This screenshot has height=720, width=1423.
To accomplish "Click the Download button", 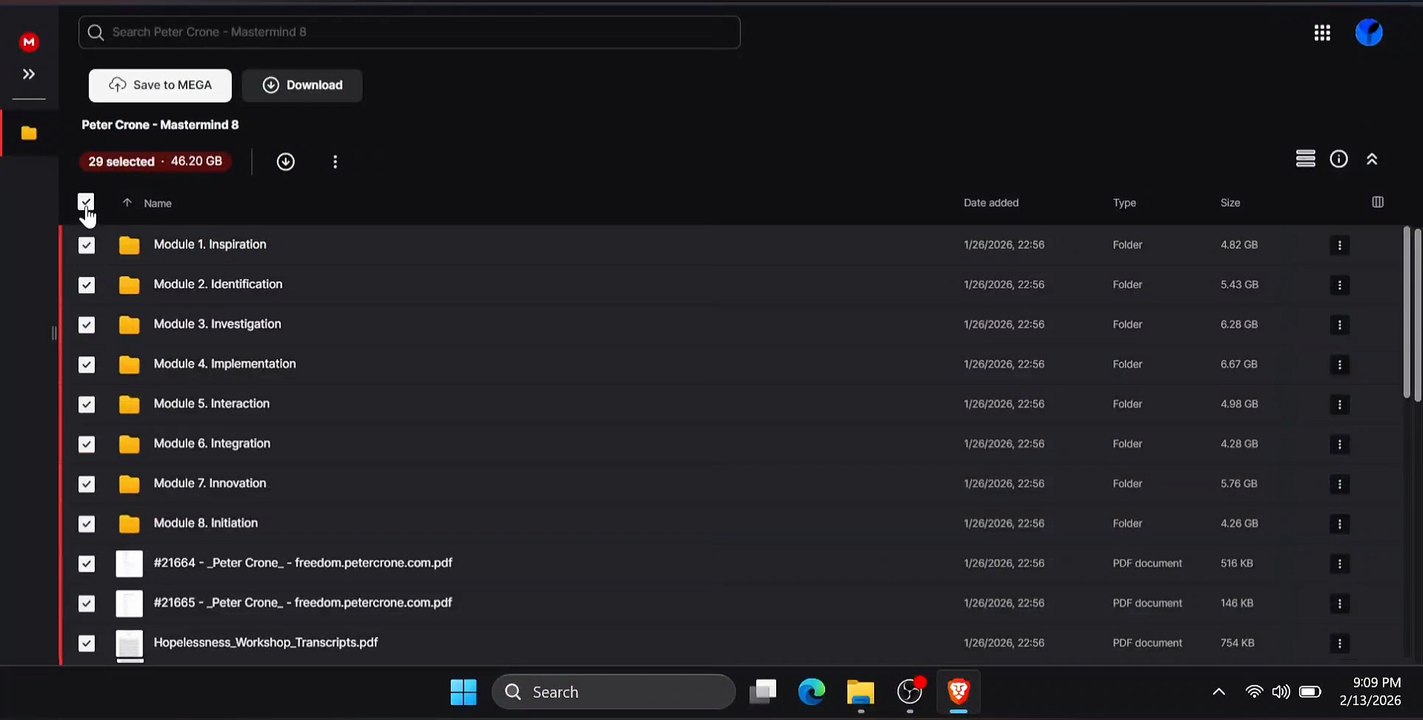I will (302, 85).
